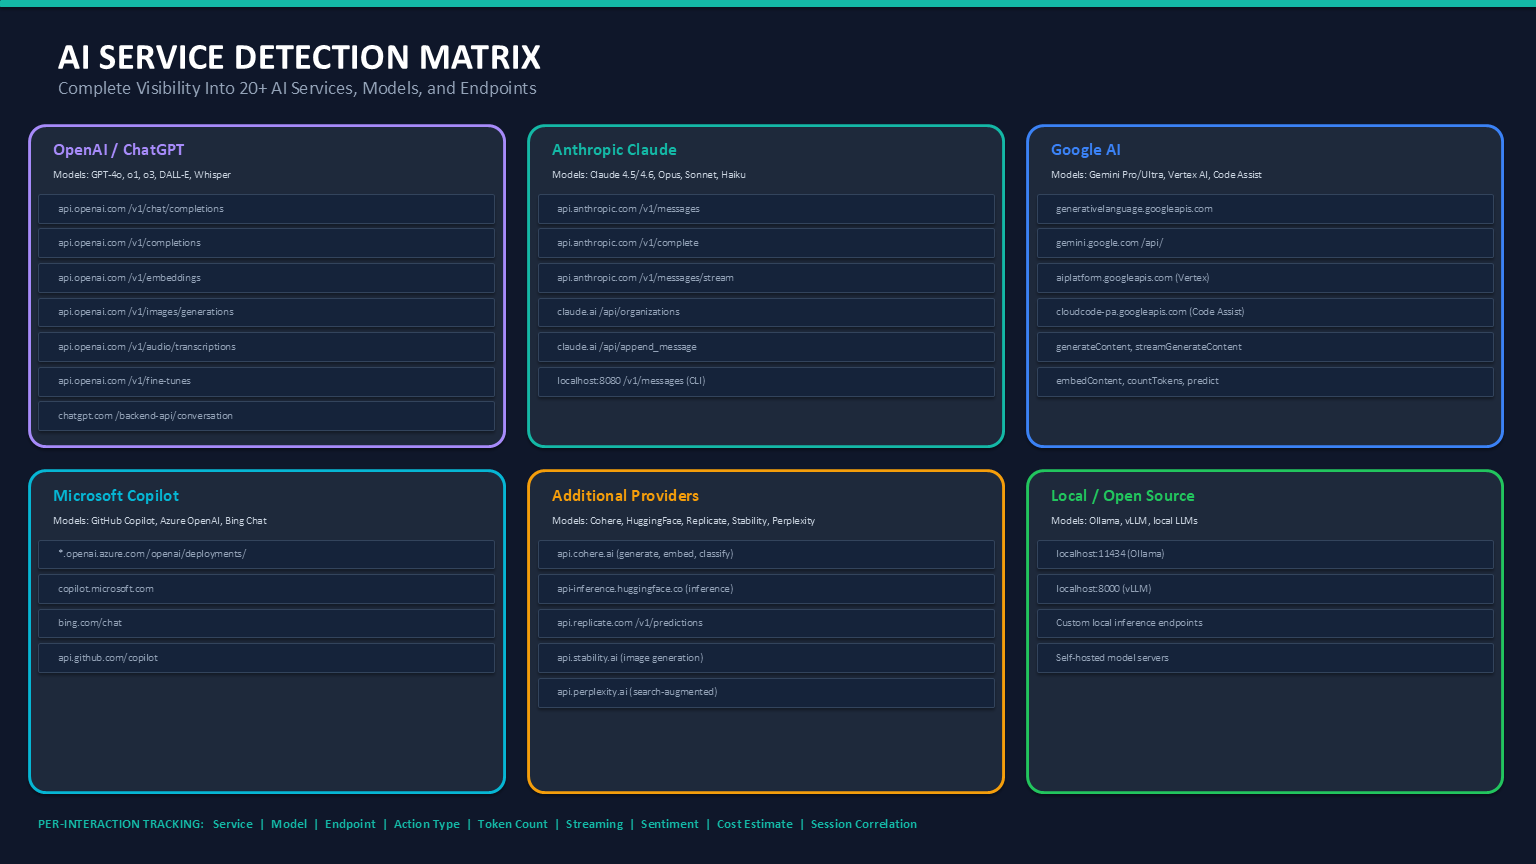Select the Streaming tracking label
The width and height of the screenshot is (1536, 864).
pyautogui.click(x=594, y=824)
